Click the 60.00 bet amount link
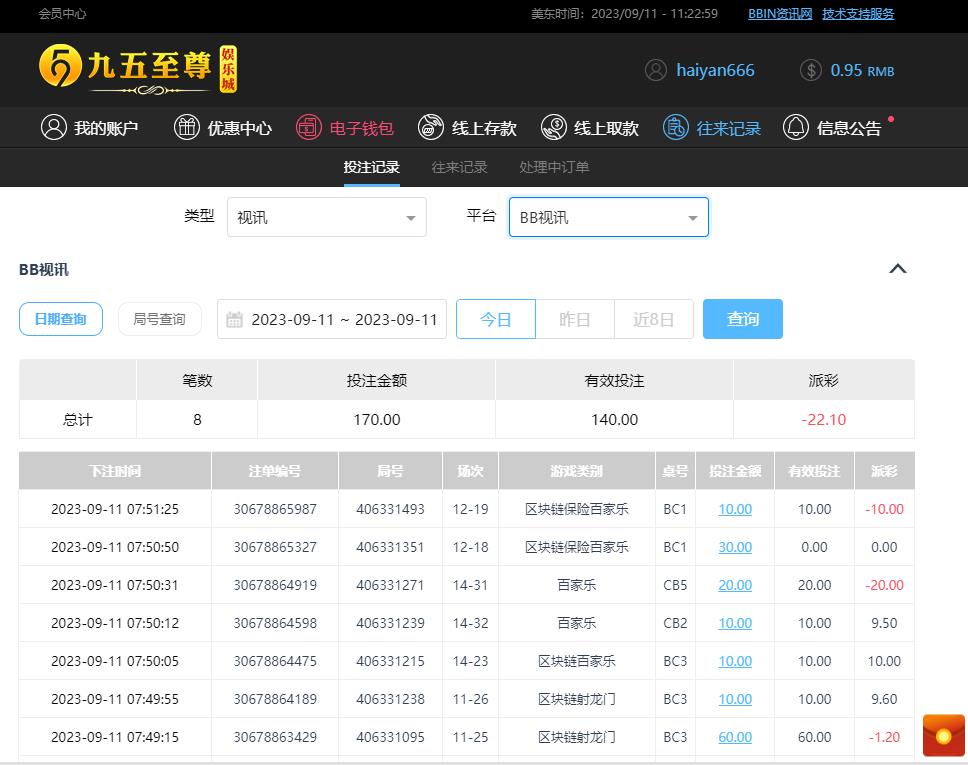 coord(735,737)
